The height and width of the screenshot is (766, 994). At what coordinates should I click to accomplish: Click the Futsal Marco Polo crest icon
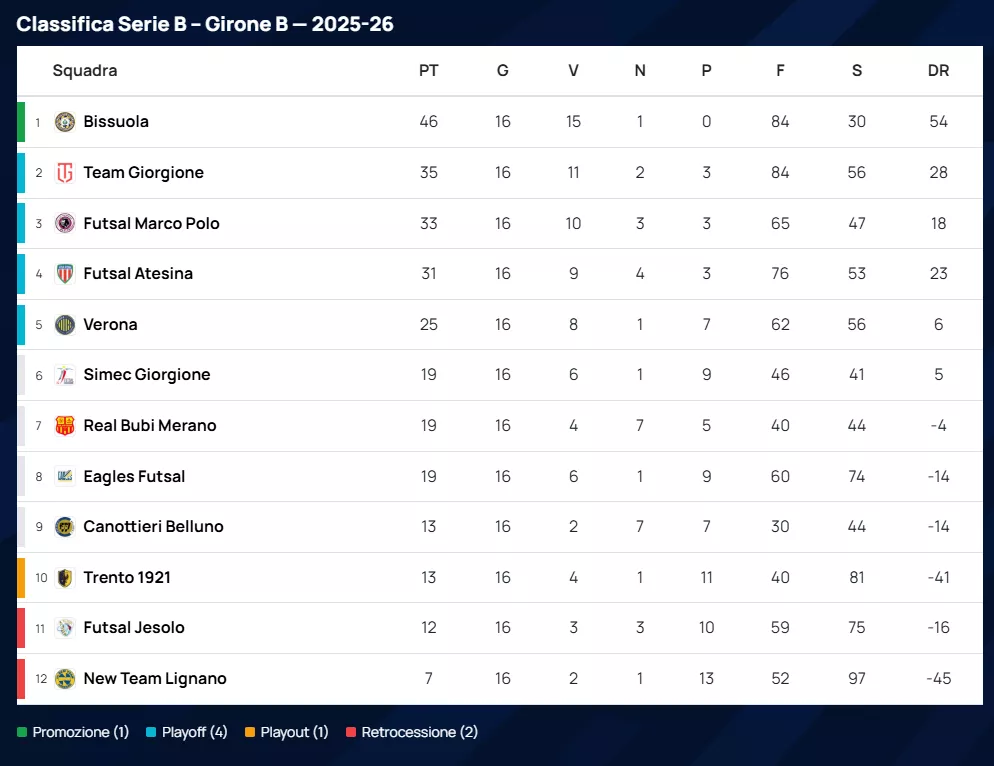(65, 223)
